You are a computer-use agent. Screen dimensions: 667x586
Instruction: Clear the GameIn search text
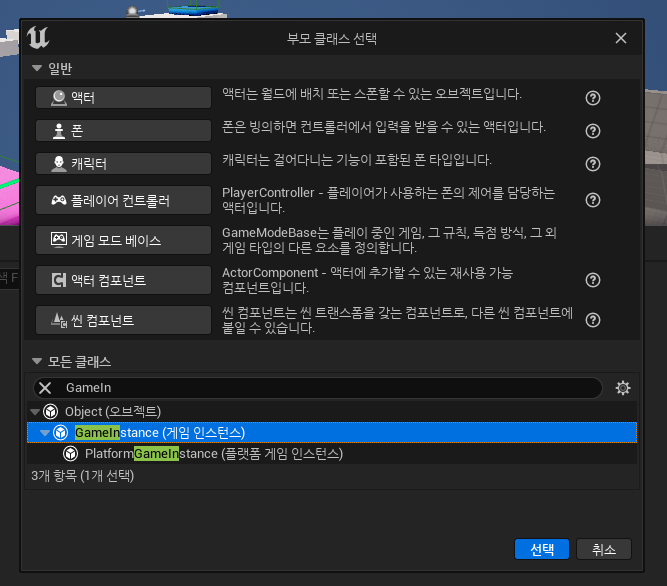coord(45,388)
